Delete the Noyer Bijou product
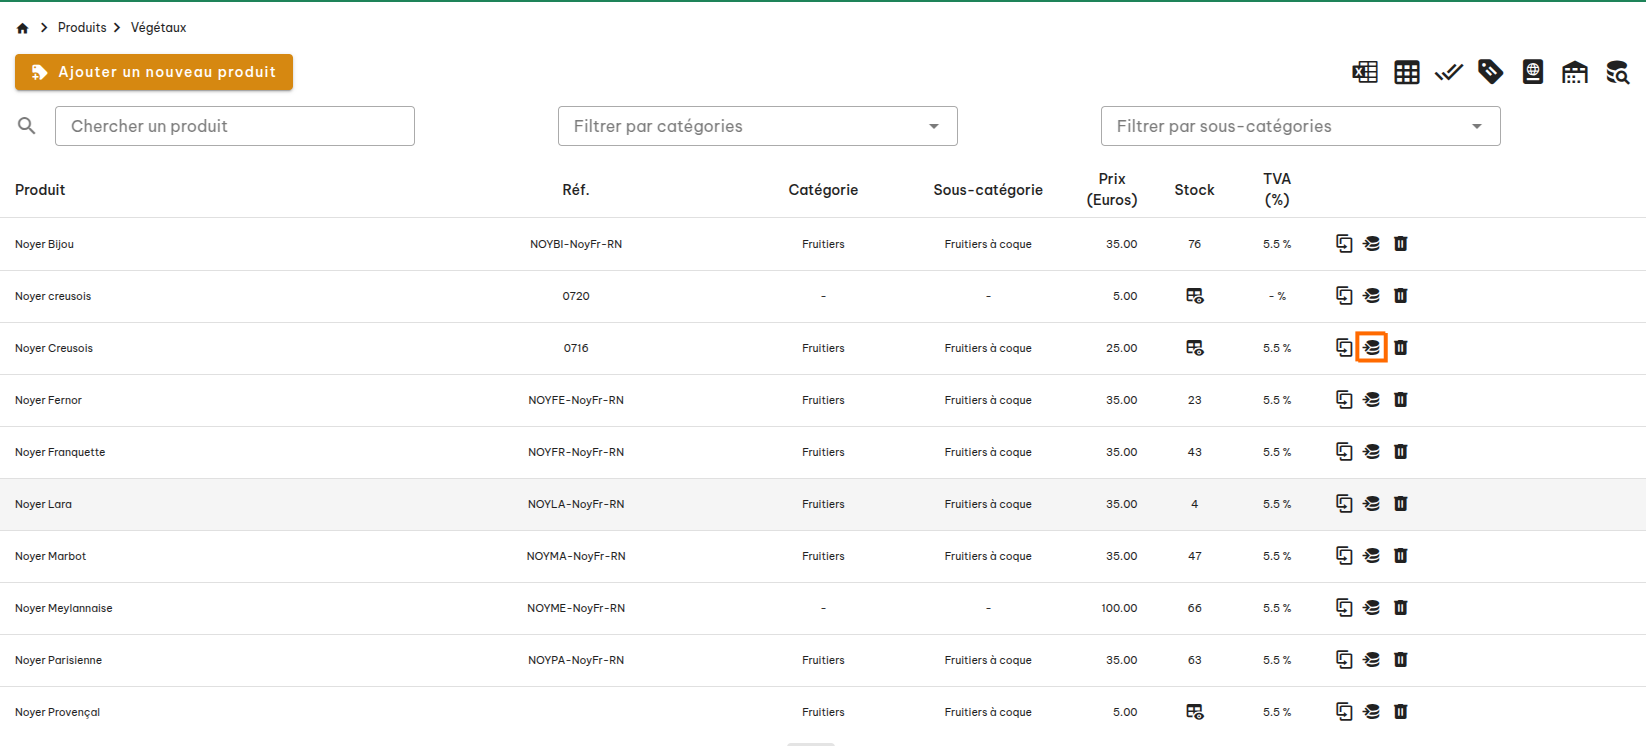 click(1401, 244)
